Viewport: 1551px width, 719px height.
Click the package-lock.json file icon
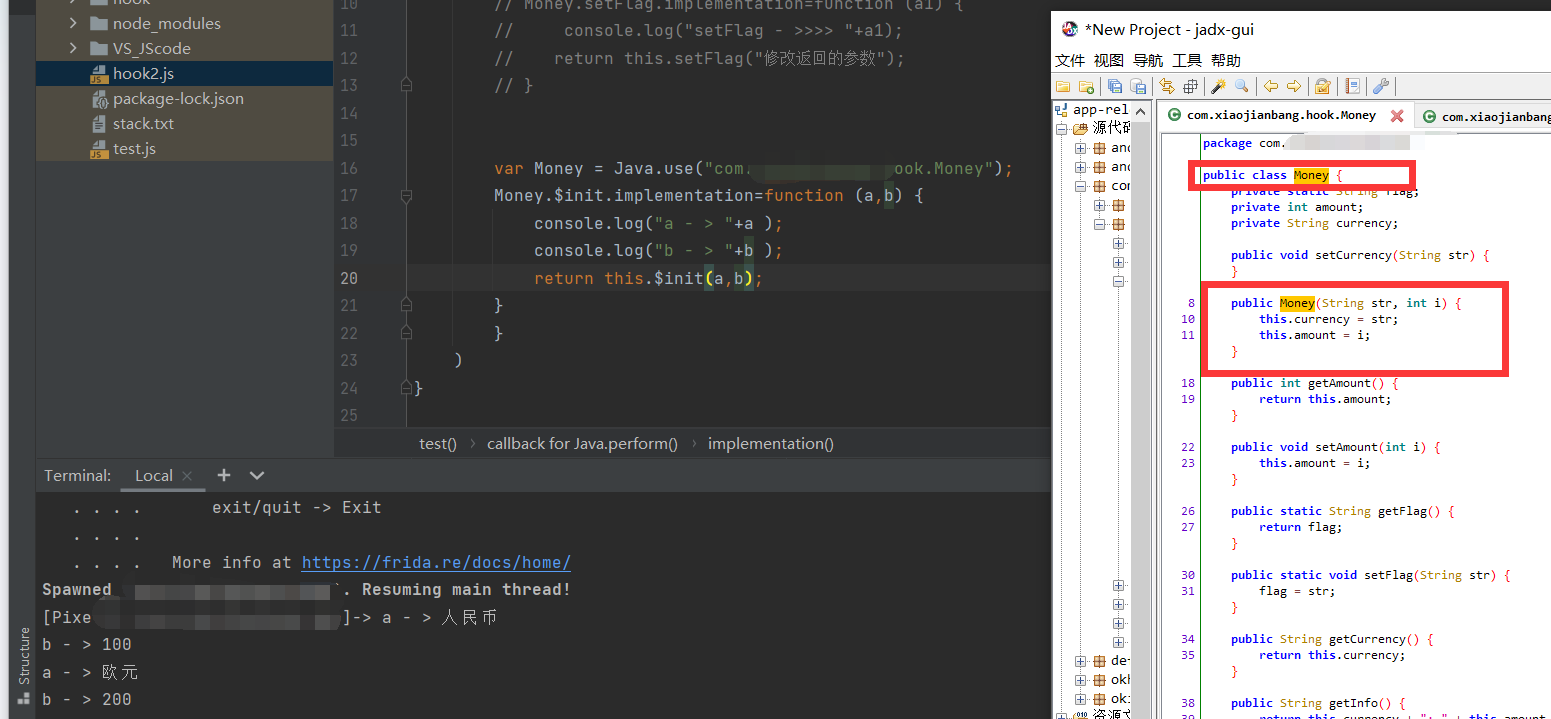98,99
